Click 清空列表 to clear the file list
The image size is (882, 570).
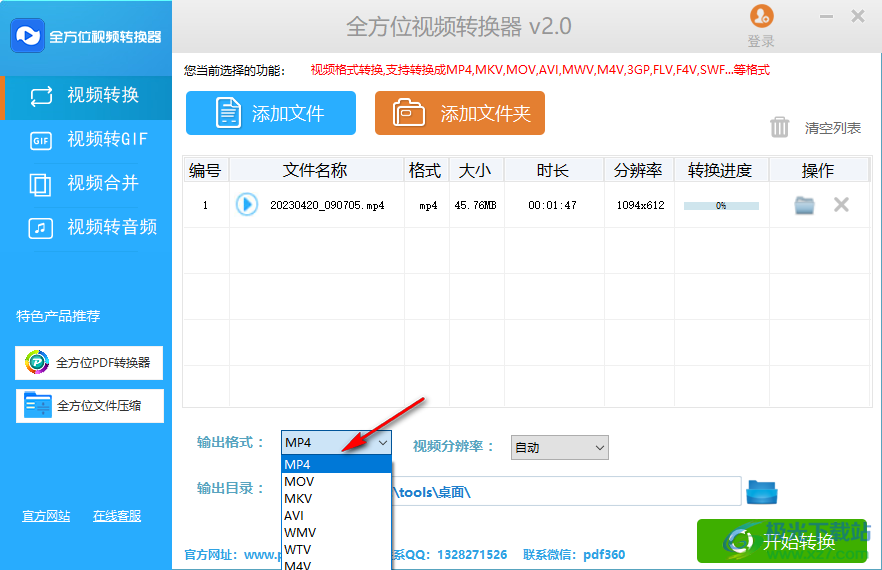click(x=832, y=128)
